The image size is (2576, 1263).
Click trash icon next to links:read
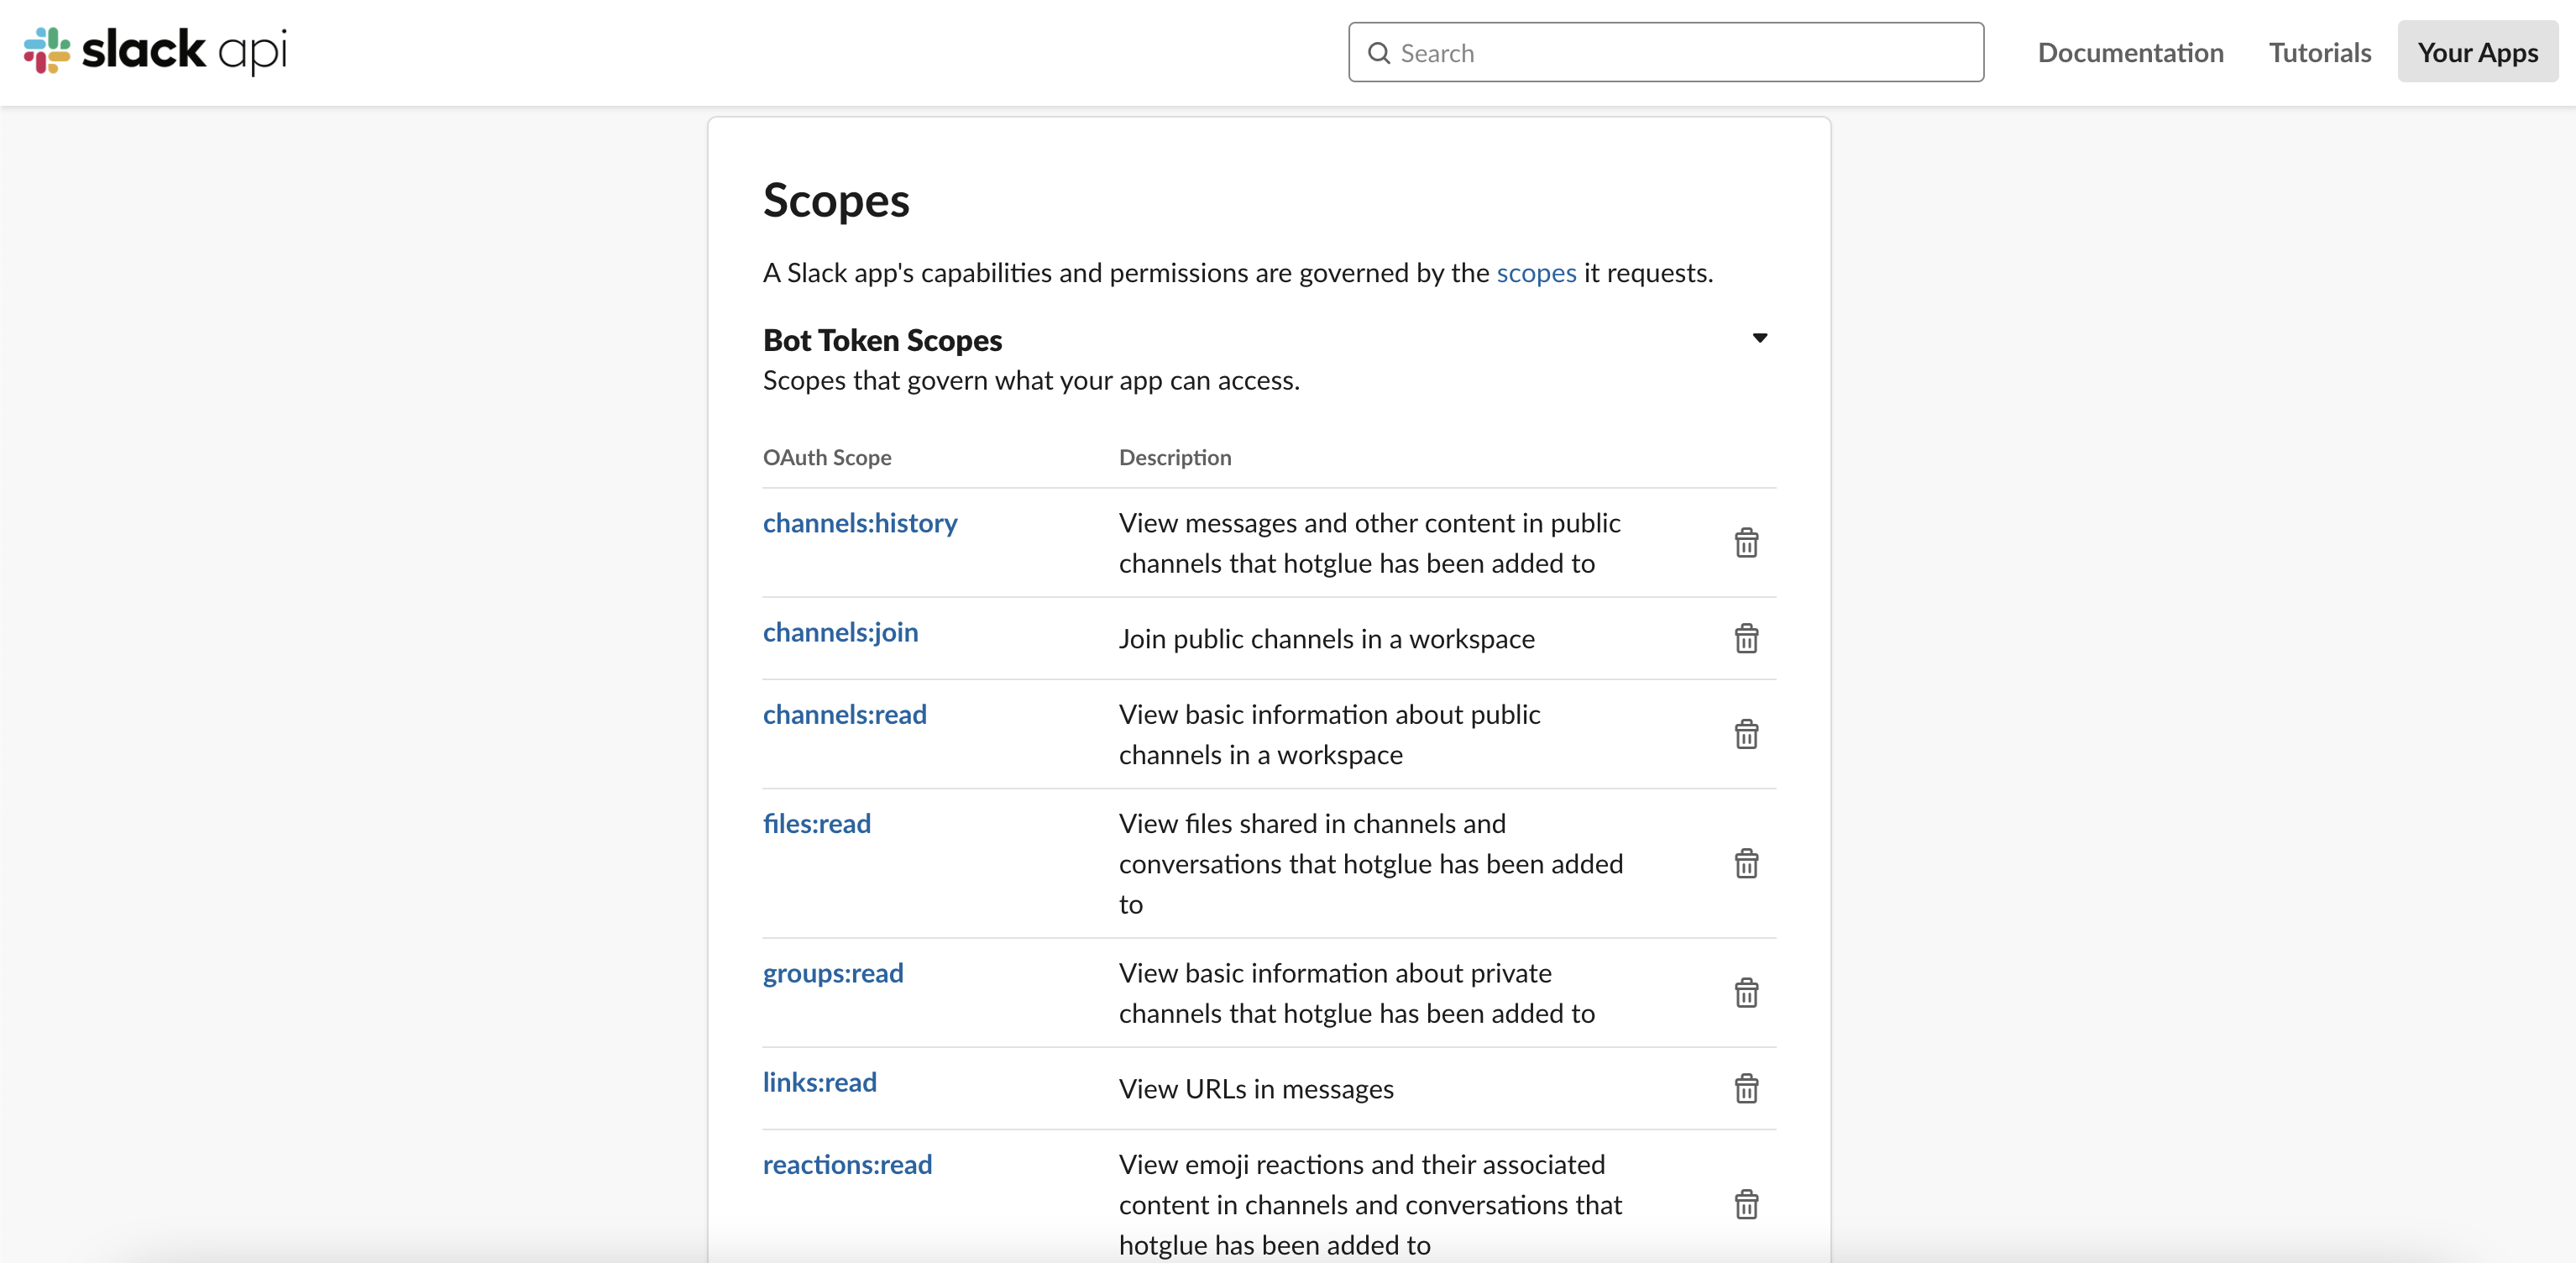tap(1746, 1088)
